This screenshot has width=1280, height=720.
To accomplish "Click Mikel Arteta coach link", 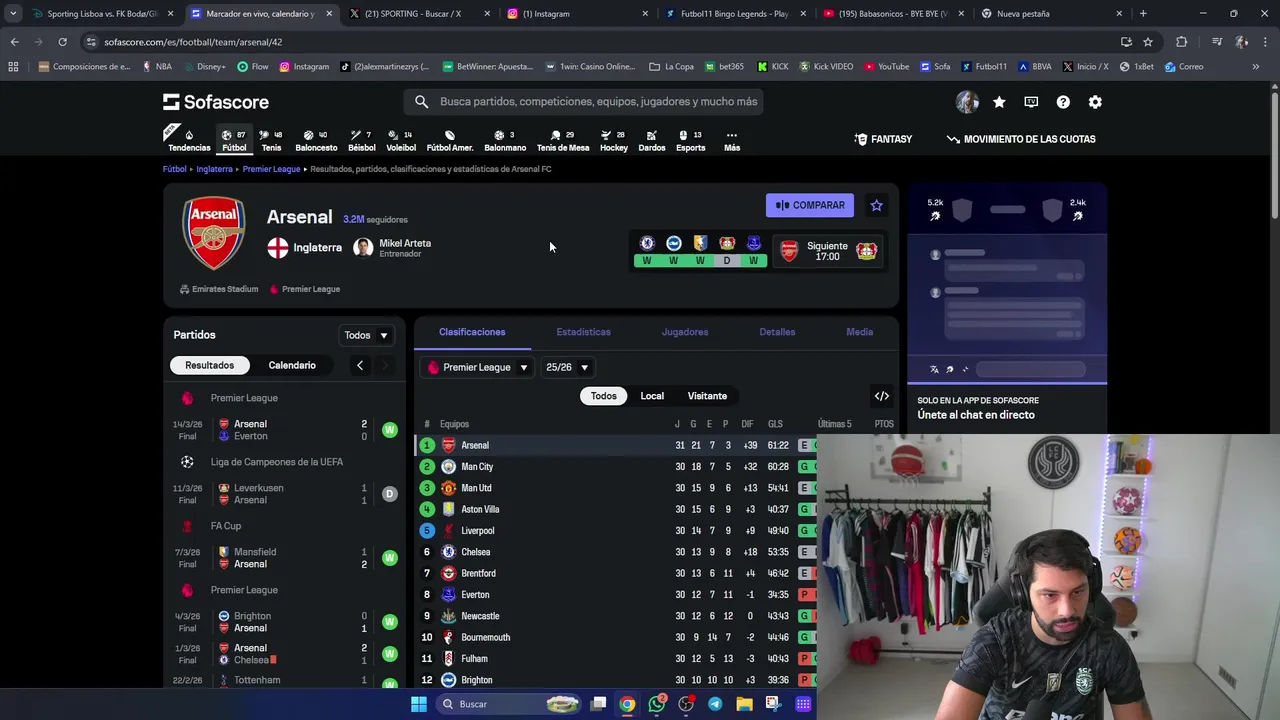I will click(x=392, y=247).
